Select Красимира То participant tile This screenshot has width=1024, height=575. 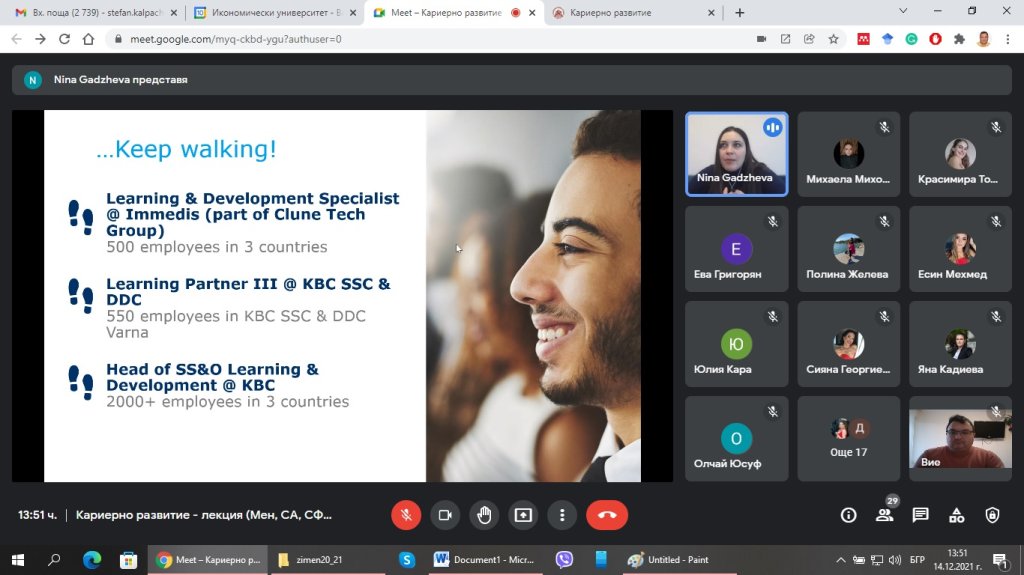coord(960,154)
